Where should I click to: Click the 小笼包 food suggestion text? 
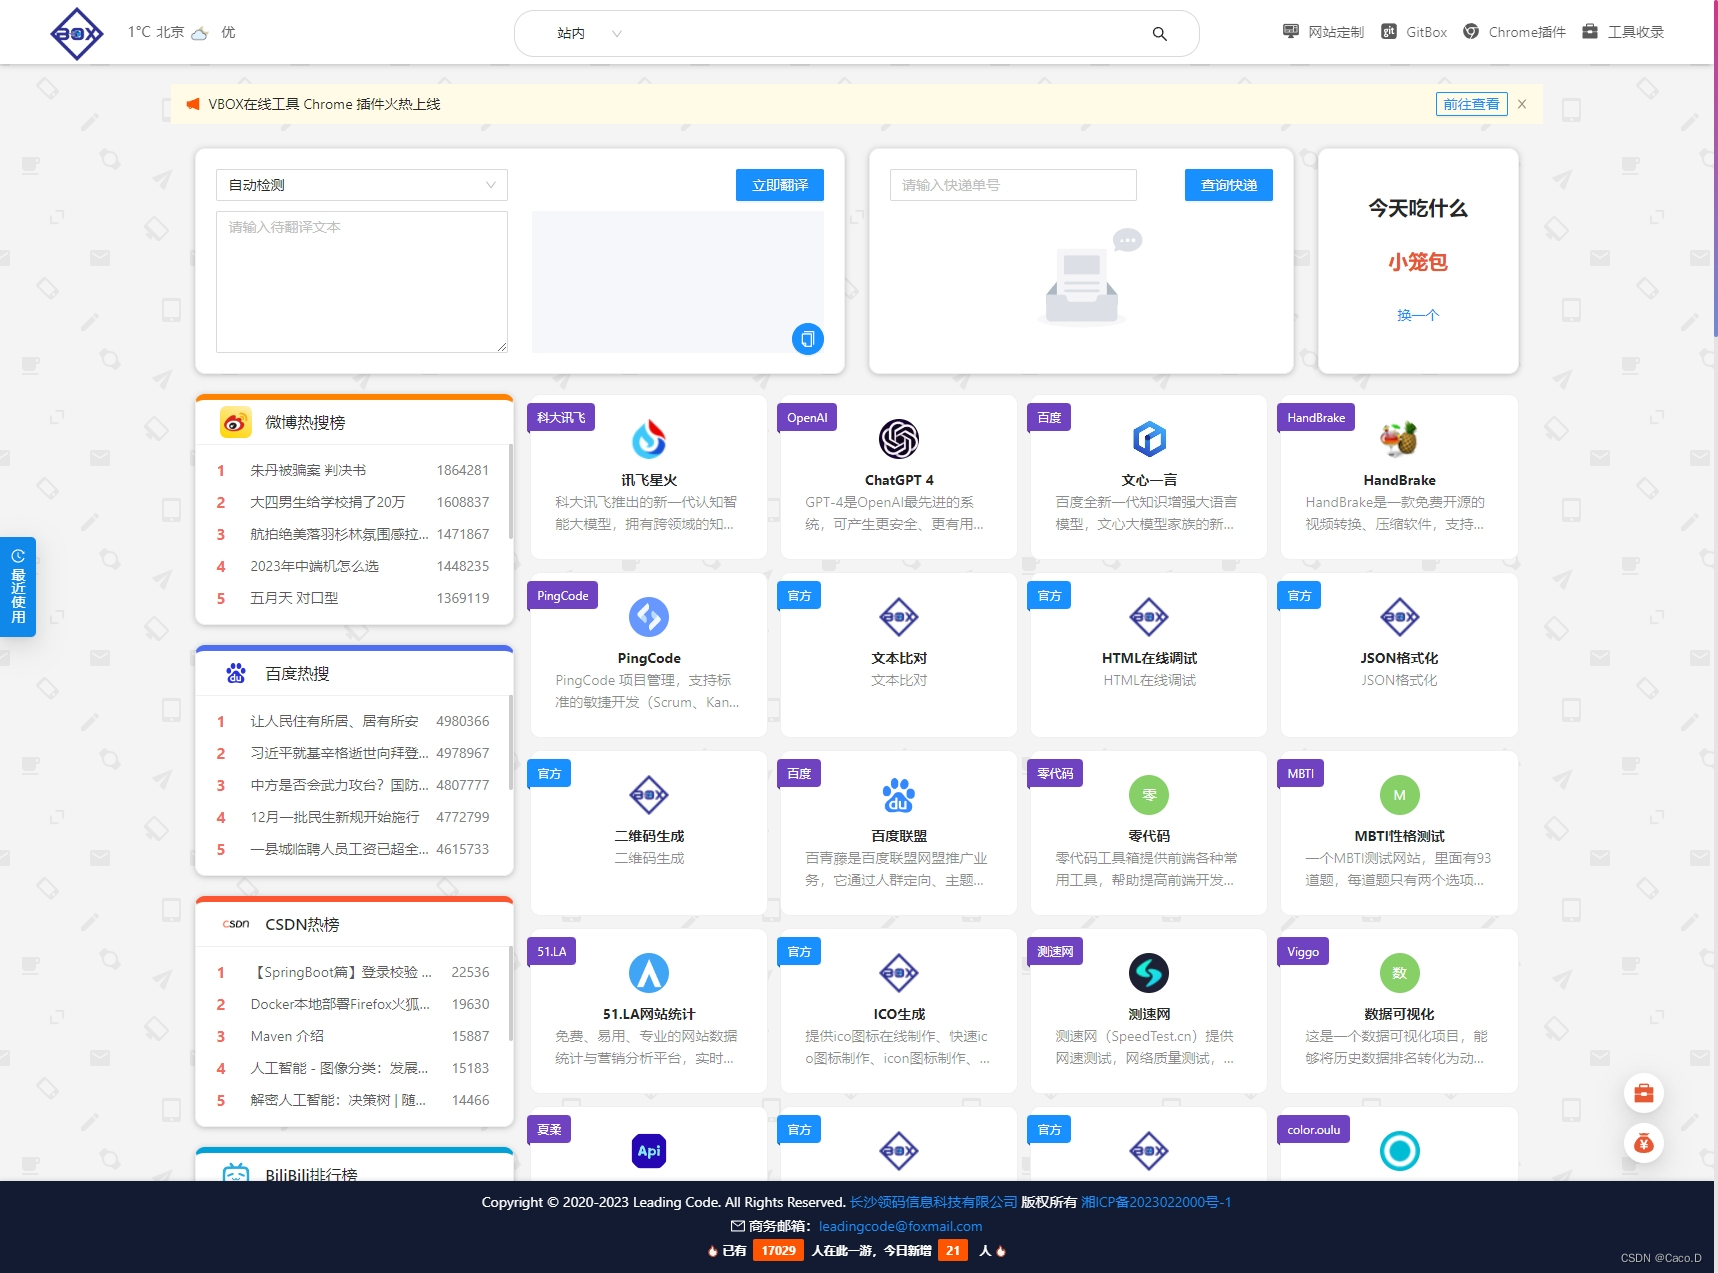1418,262
